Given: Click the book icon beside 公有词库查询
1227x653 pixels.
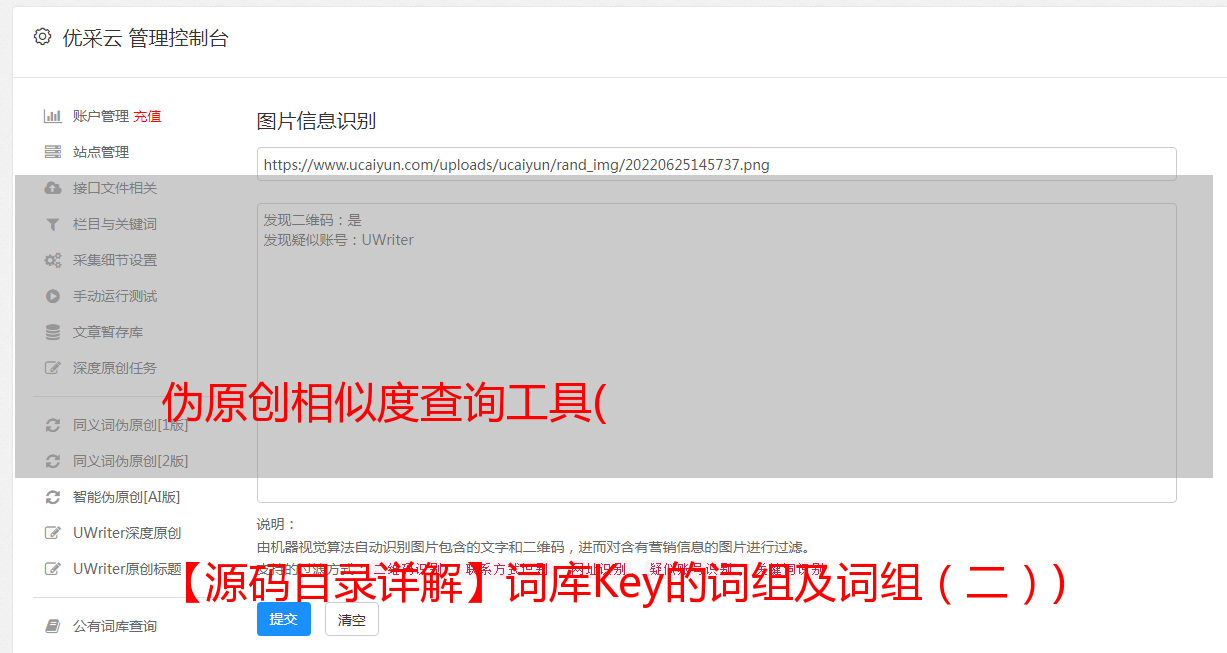Looking at the screenshot, I should coord(53,626).
